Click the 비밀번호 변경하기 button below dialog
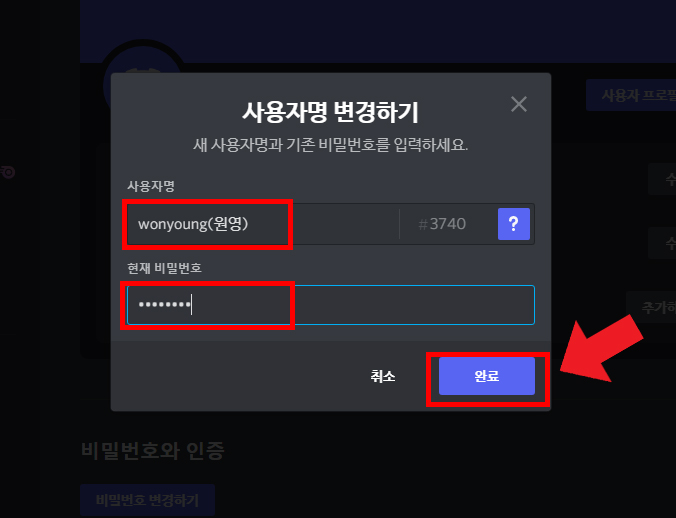Image resolution: width=676 pixels, height=518 pixels. click(x=147, y=500)
